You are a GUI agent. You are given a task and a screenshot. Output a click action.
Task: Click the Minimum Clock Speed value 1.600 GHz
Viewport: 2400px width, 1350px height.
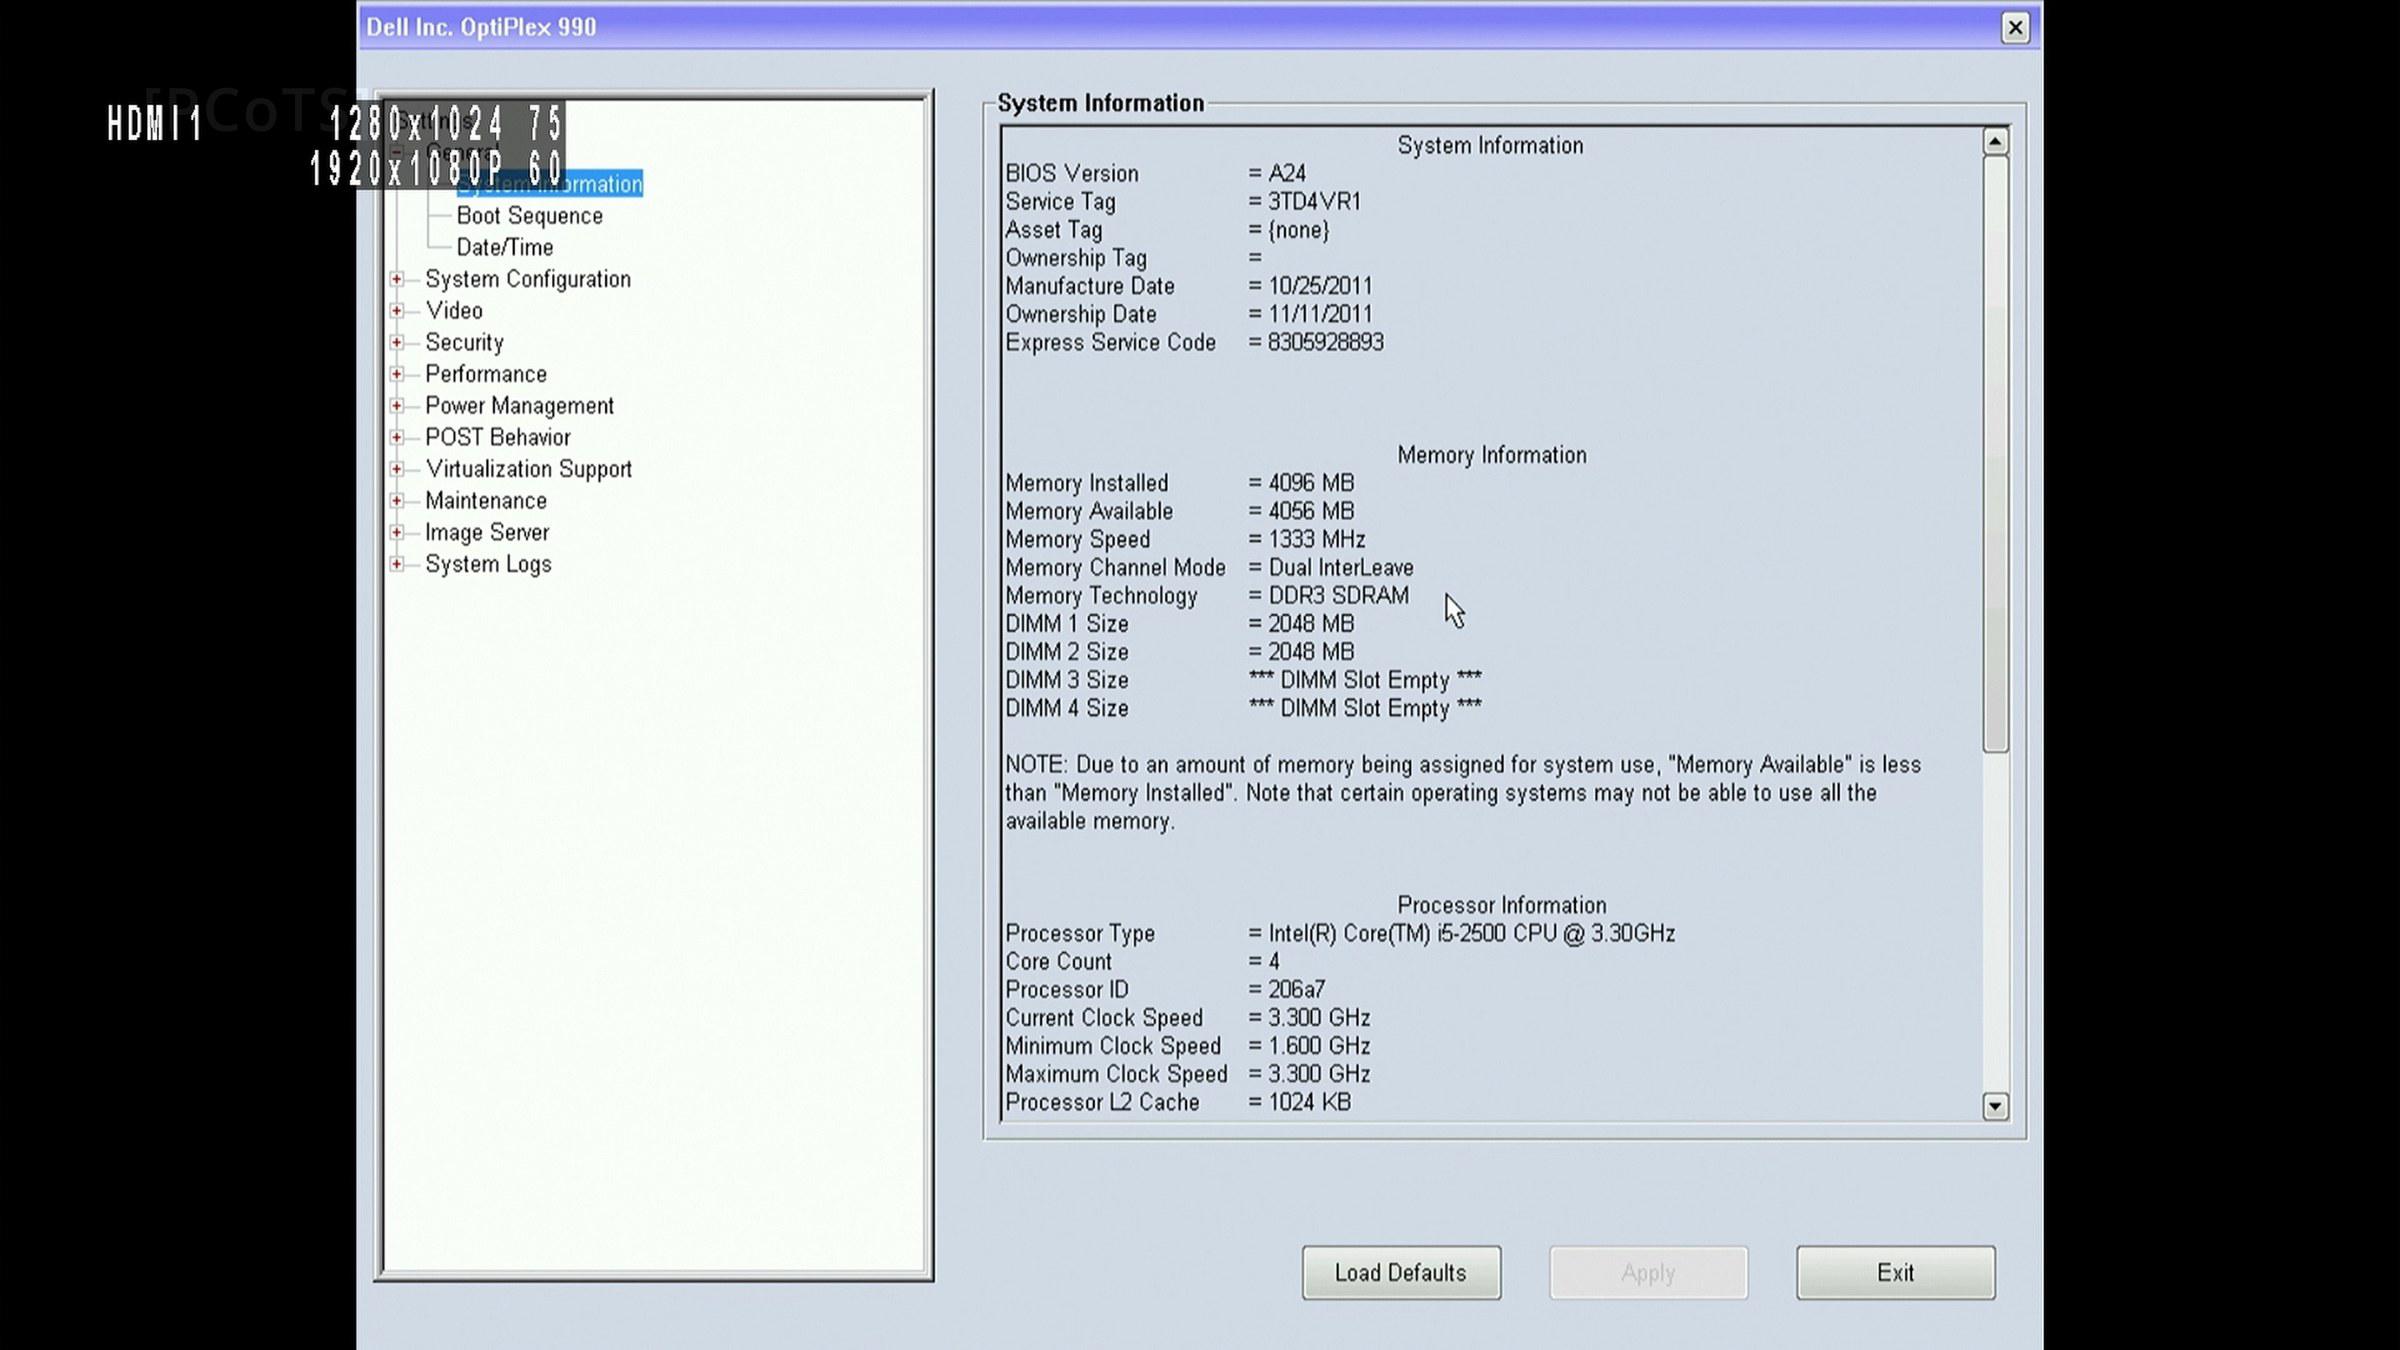point(1319,1046)
